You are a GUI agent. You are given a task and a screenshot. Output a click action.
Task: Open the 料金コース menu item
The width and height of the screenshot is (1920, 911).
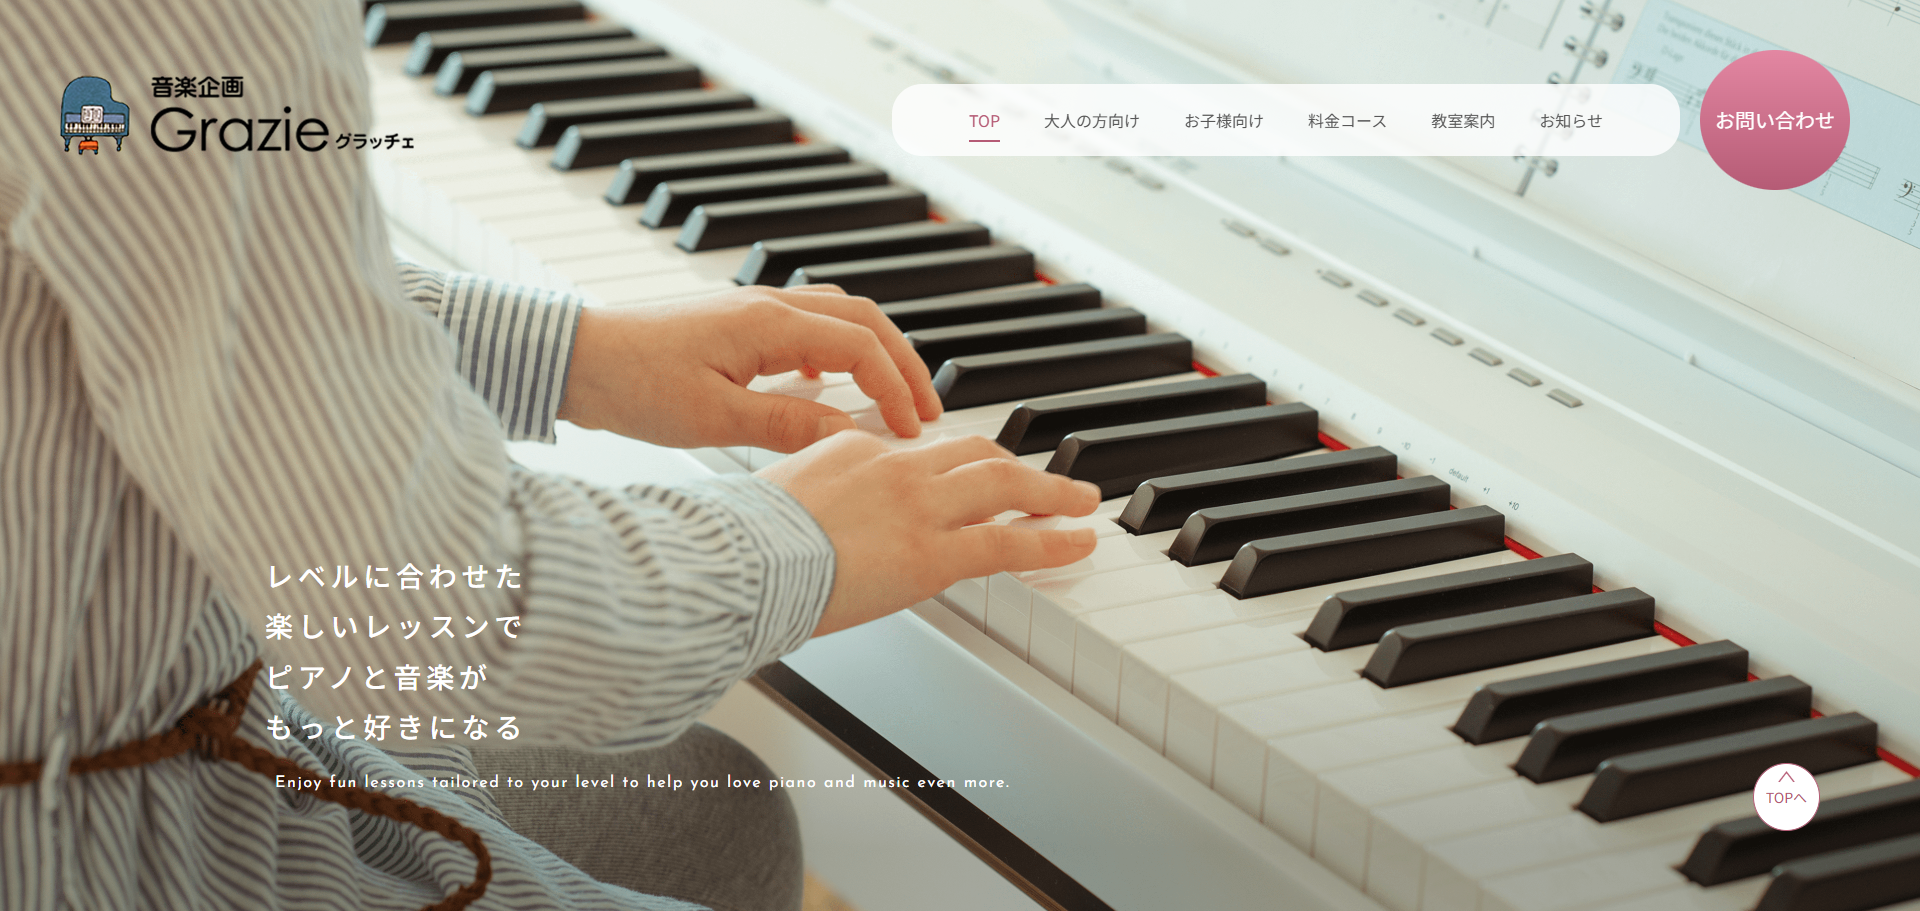pyautogui.click(x=1347, y=121)
